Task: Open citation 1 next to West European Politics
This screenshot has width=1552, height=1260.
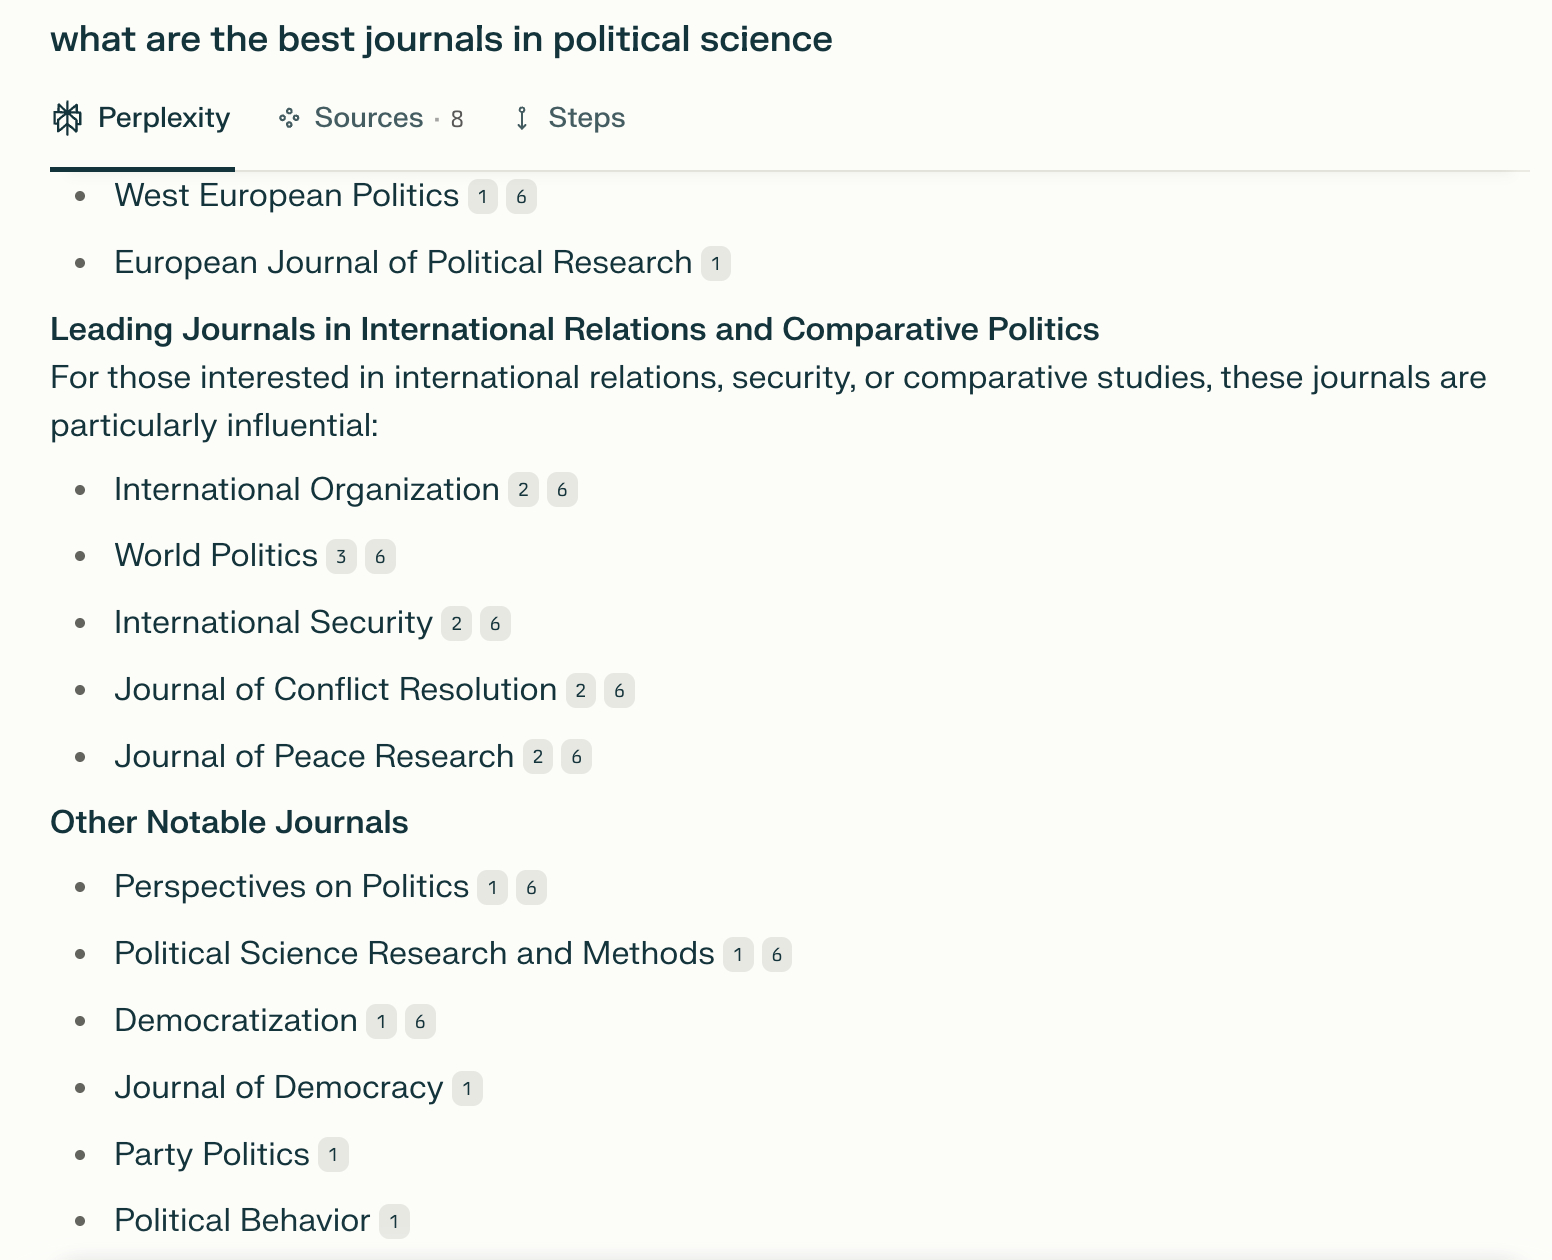Action: coord(483,197)
